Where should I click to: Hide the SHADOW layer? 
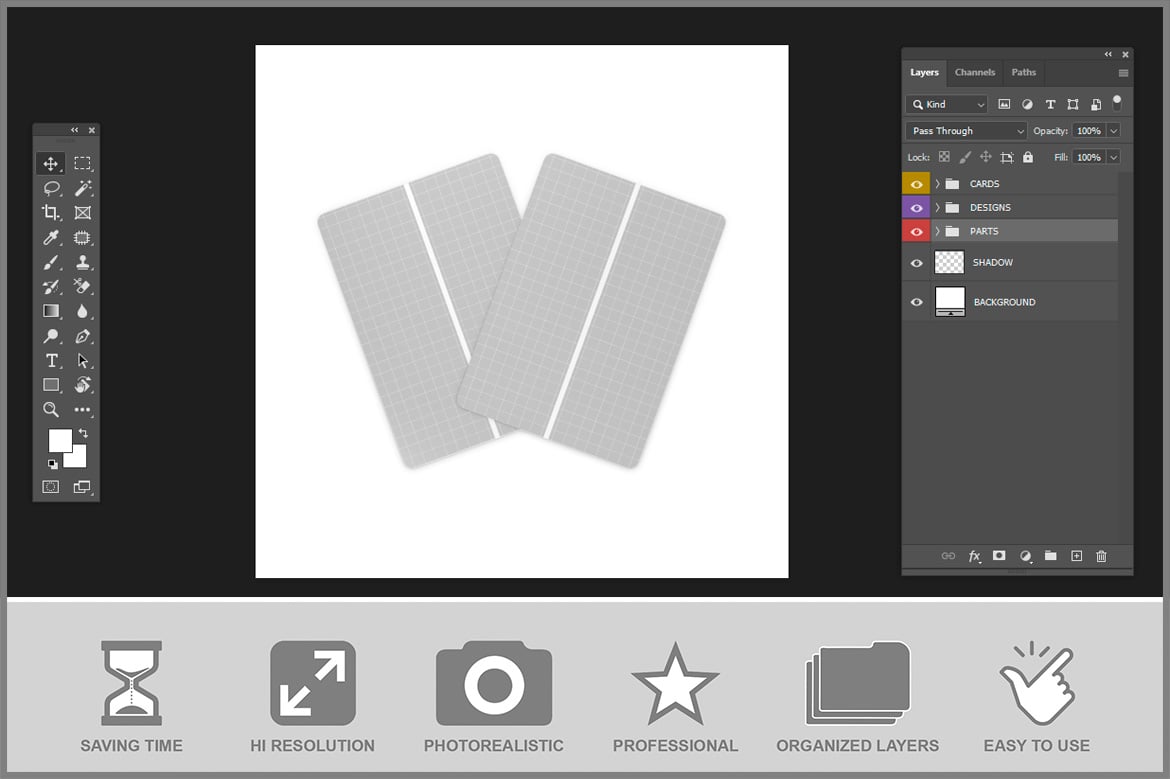point(916,263)
